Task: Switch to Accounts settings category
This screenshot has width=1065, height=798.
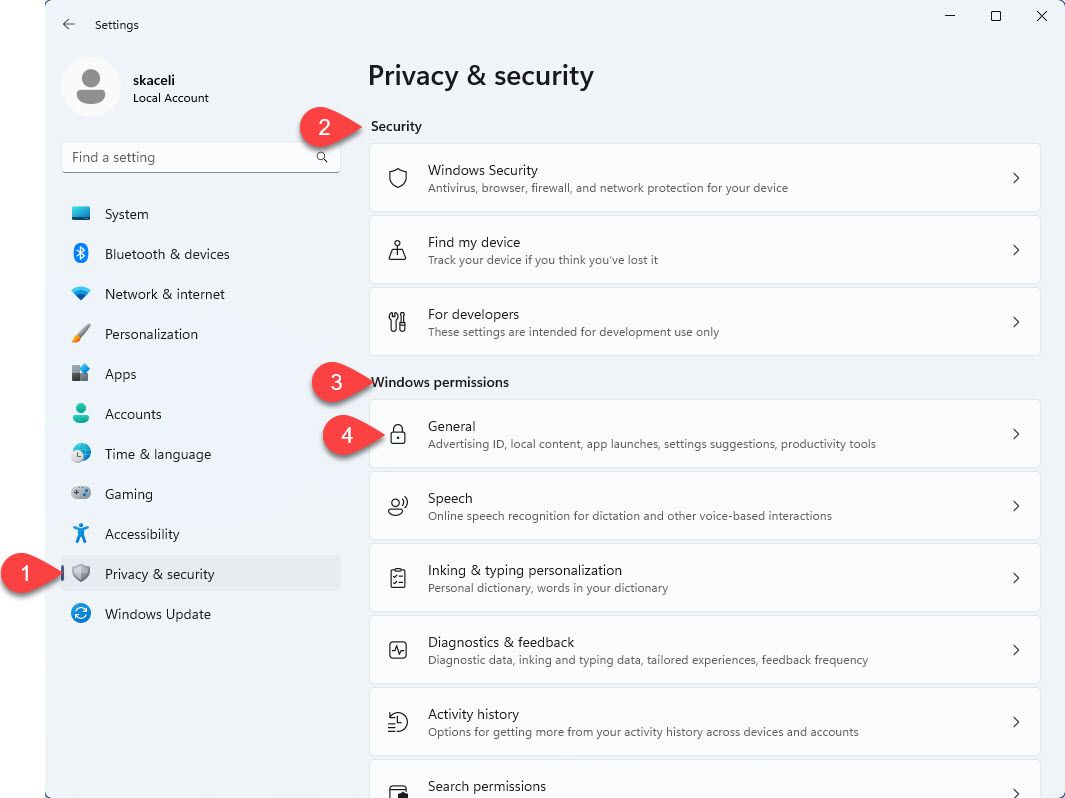Action: pos(201,414)
